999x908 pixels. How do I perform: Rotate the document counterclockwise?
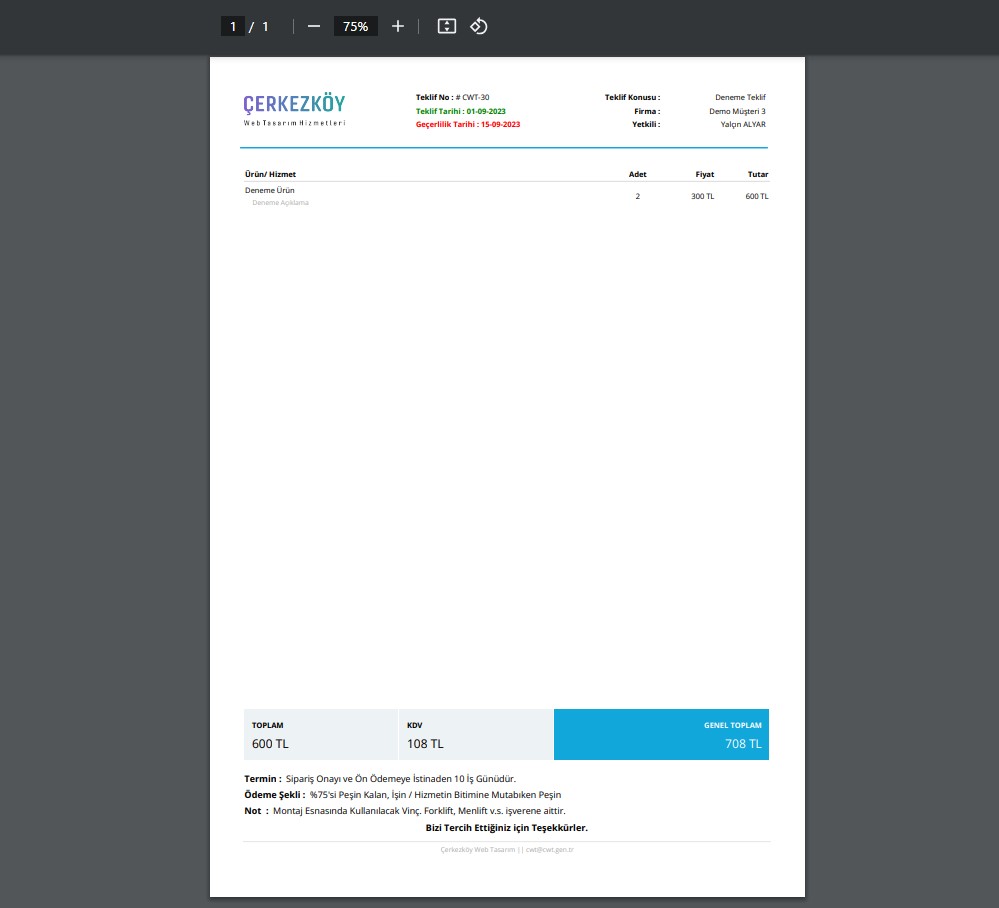click(479, 26)
